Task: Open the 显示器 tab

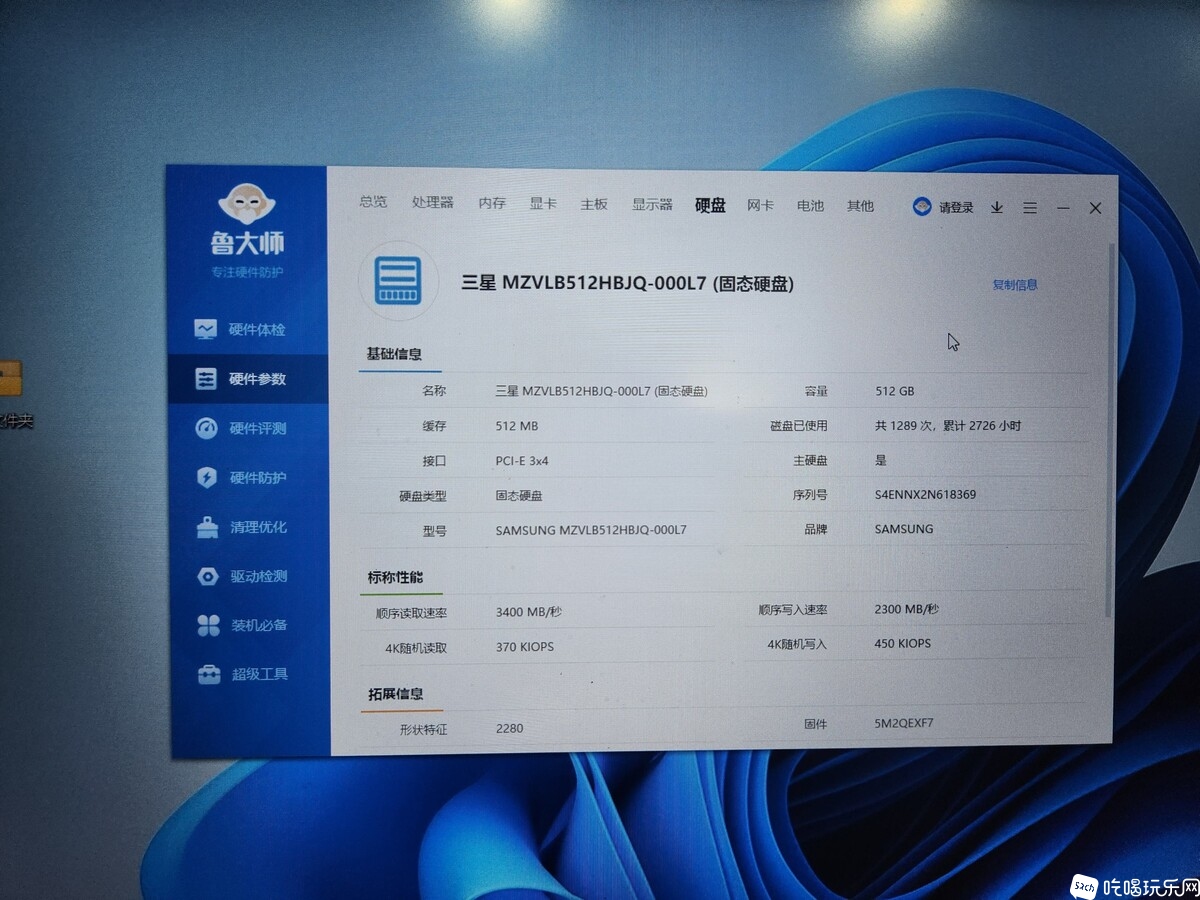Action: click(652, 204)
